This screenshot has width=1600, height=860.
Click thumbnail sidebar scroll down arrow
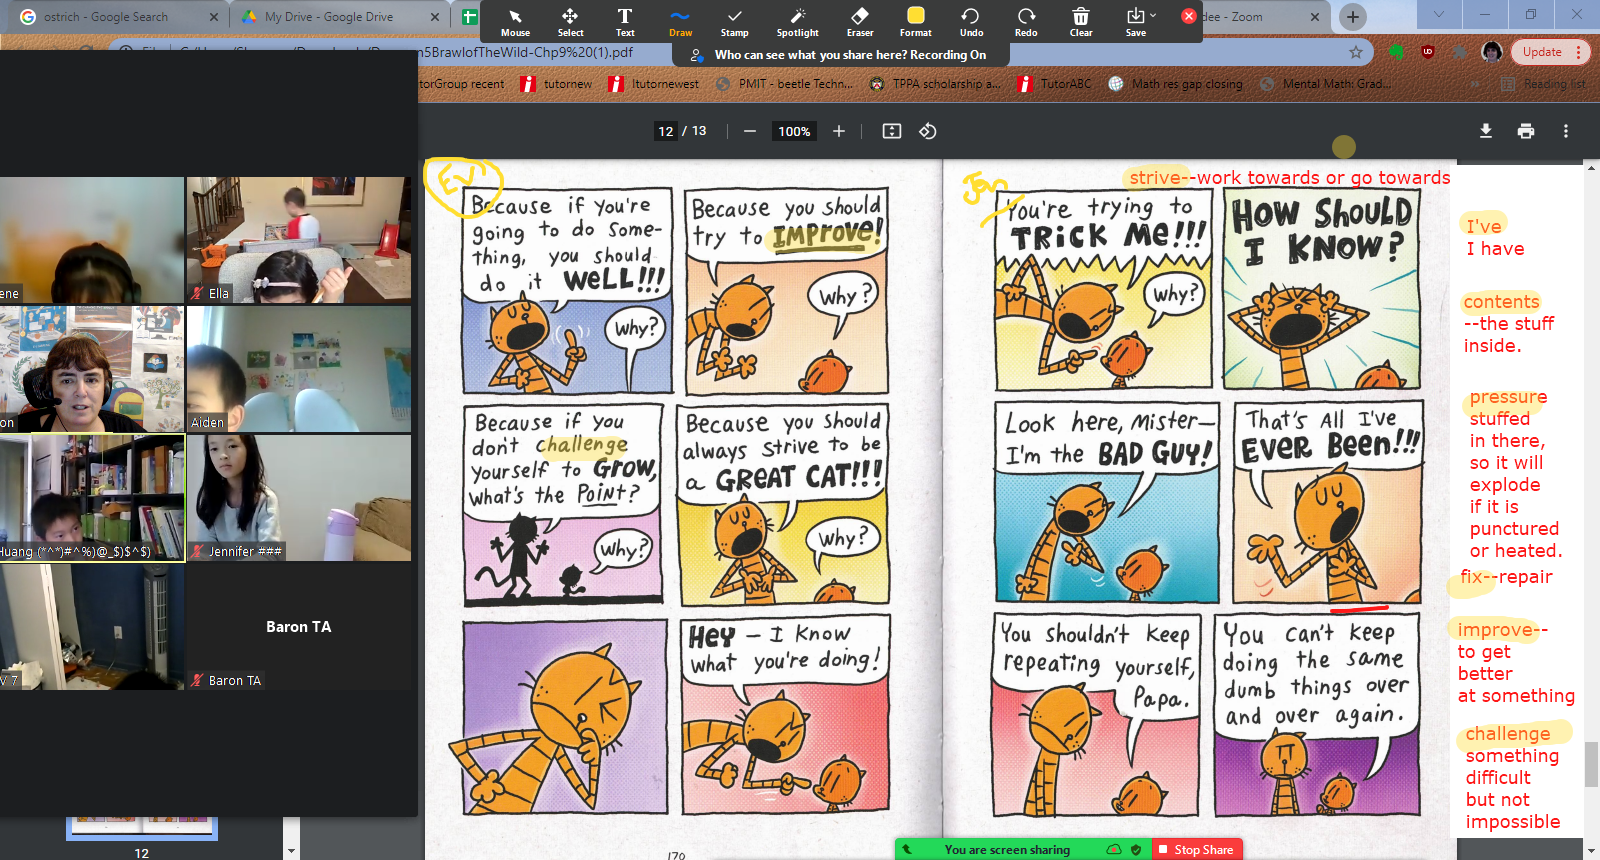(x=291, y=851)
